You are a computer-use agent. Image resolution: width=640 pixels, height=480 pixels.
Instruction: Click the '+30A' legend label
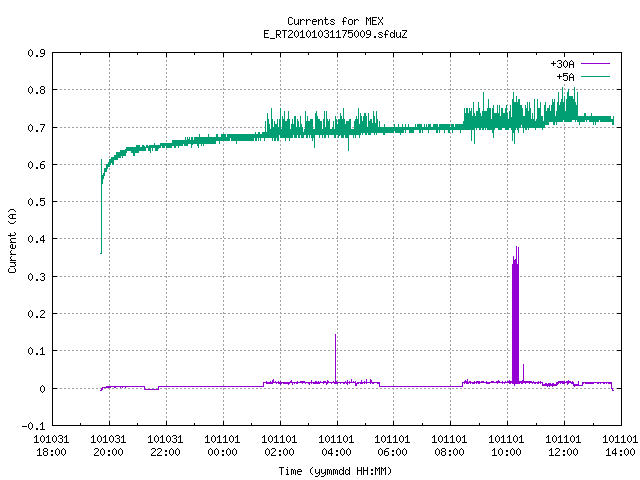(x=562, y=64)
